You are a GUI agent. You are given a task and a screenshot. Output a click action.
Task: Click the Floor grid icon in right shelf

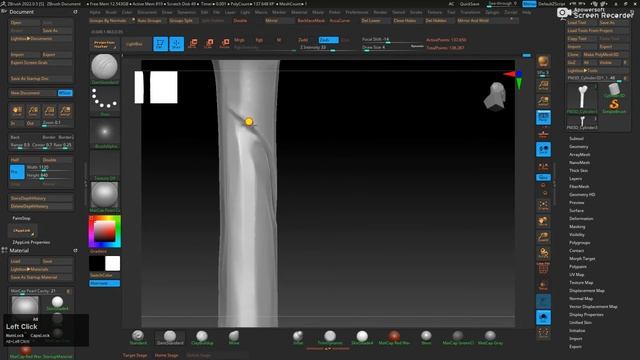click(x=543, y=133)
